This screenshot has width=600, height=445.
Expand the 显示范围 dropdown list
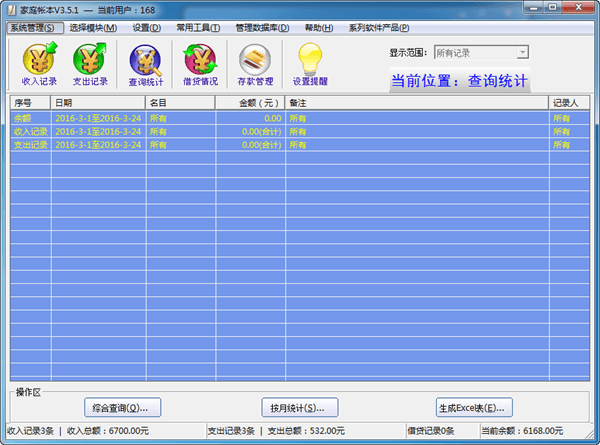point(522,52)
